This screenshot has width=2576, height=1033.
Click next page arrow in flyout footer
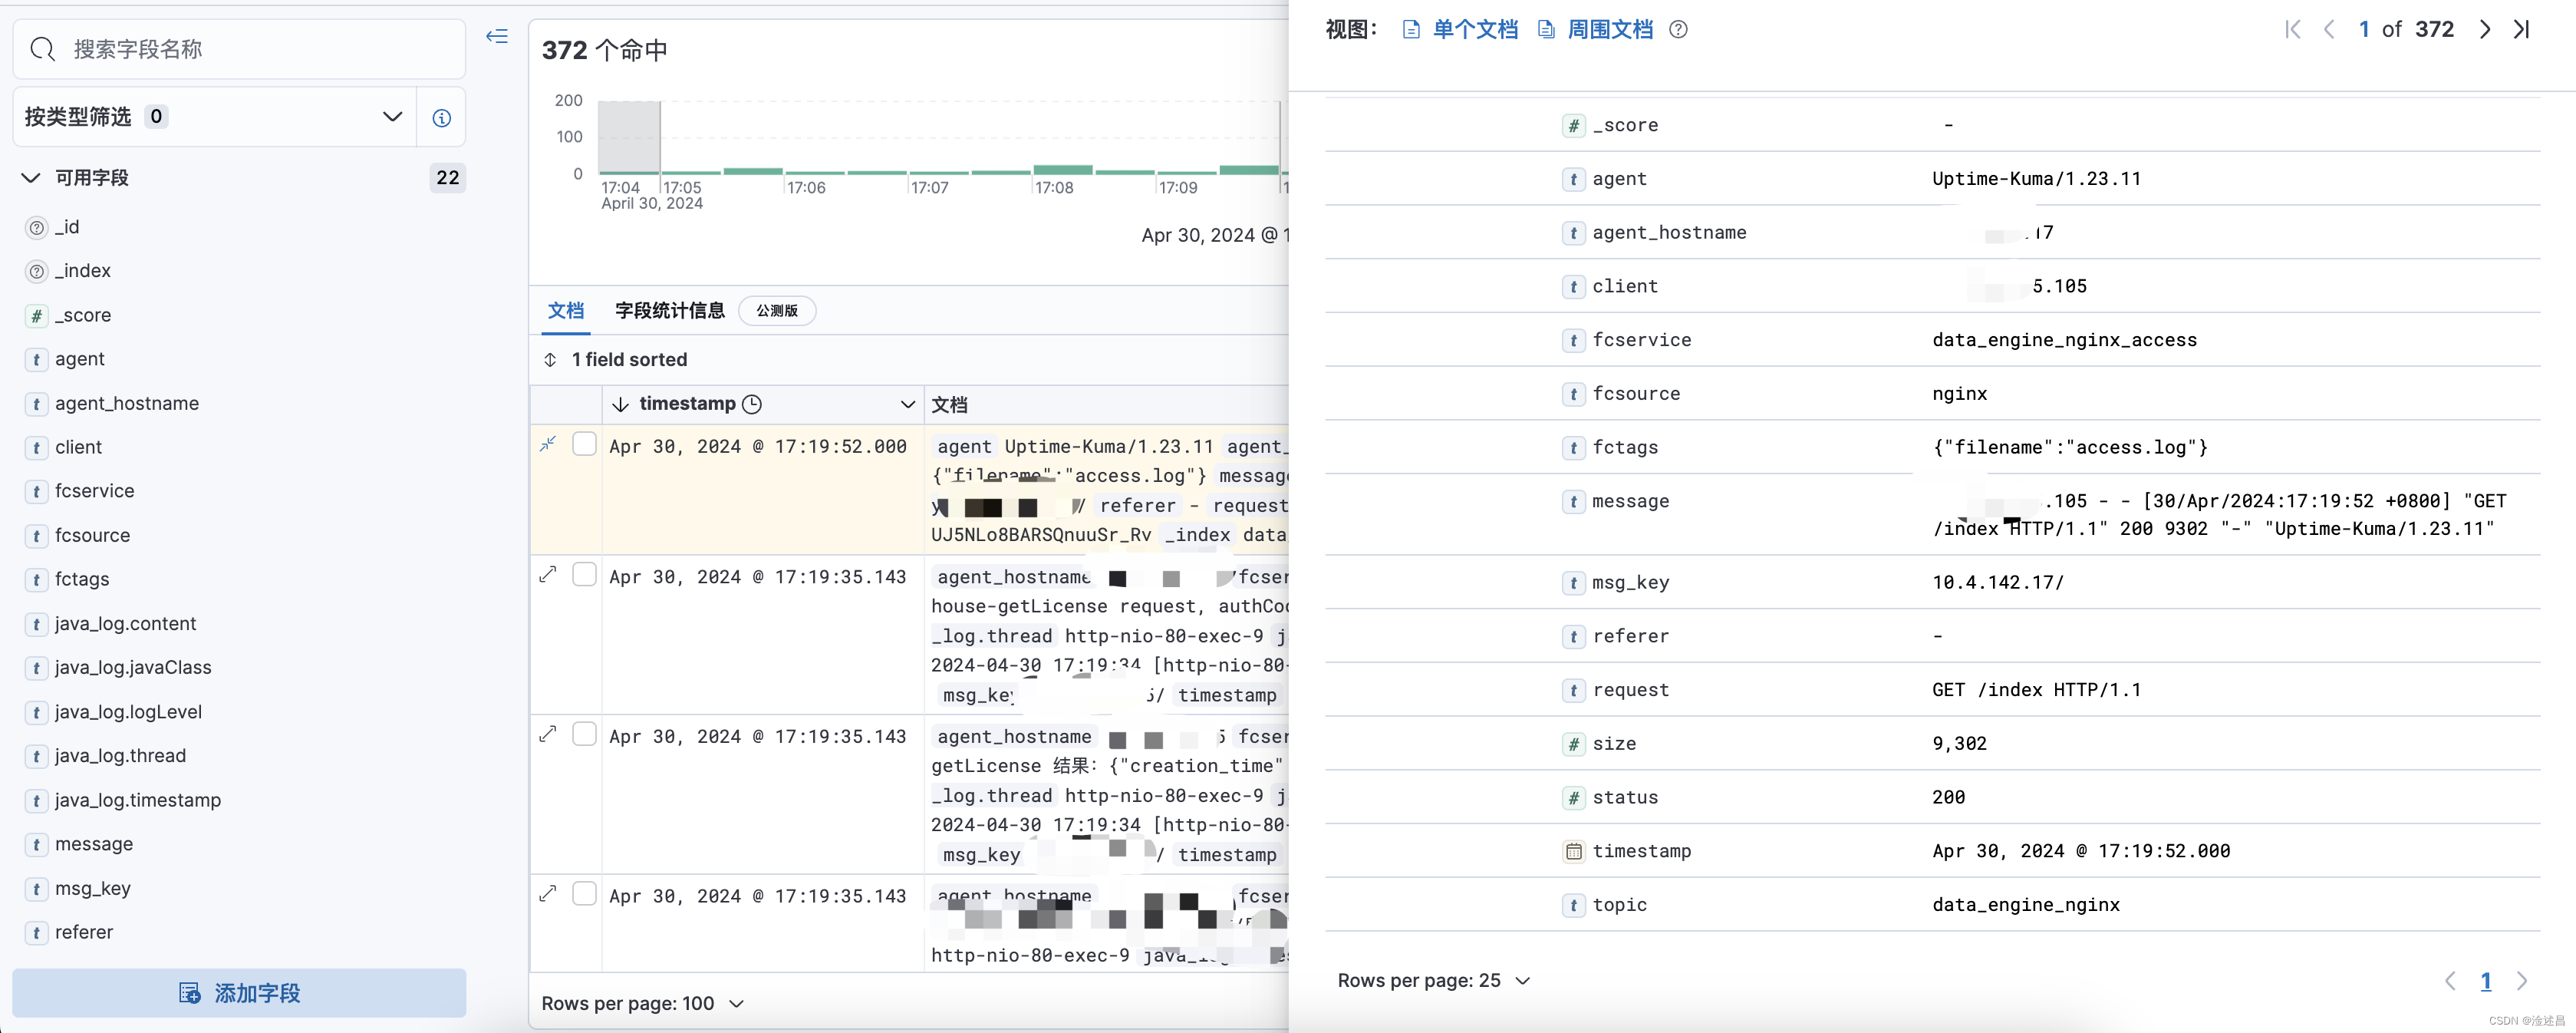[2522, 981]
